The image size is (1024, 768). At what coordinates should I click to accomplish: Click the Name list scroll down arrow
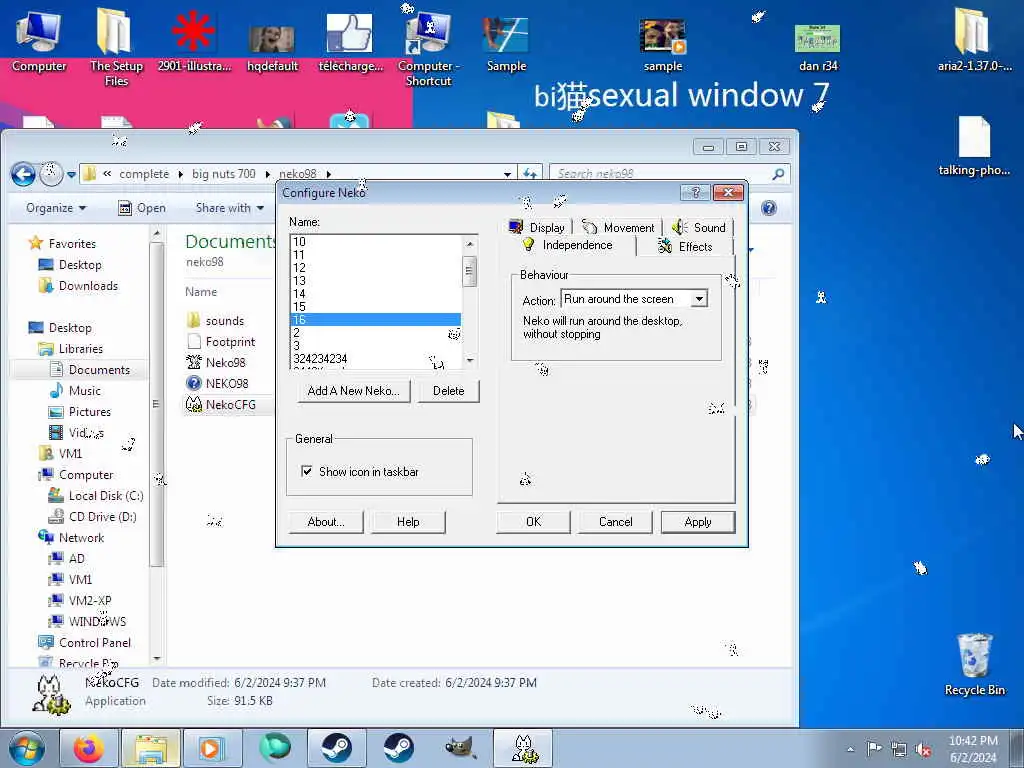pyautogui.click(x=470, y=360)
